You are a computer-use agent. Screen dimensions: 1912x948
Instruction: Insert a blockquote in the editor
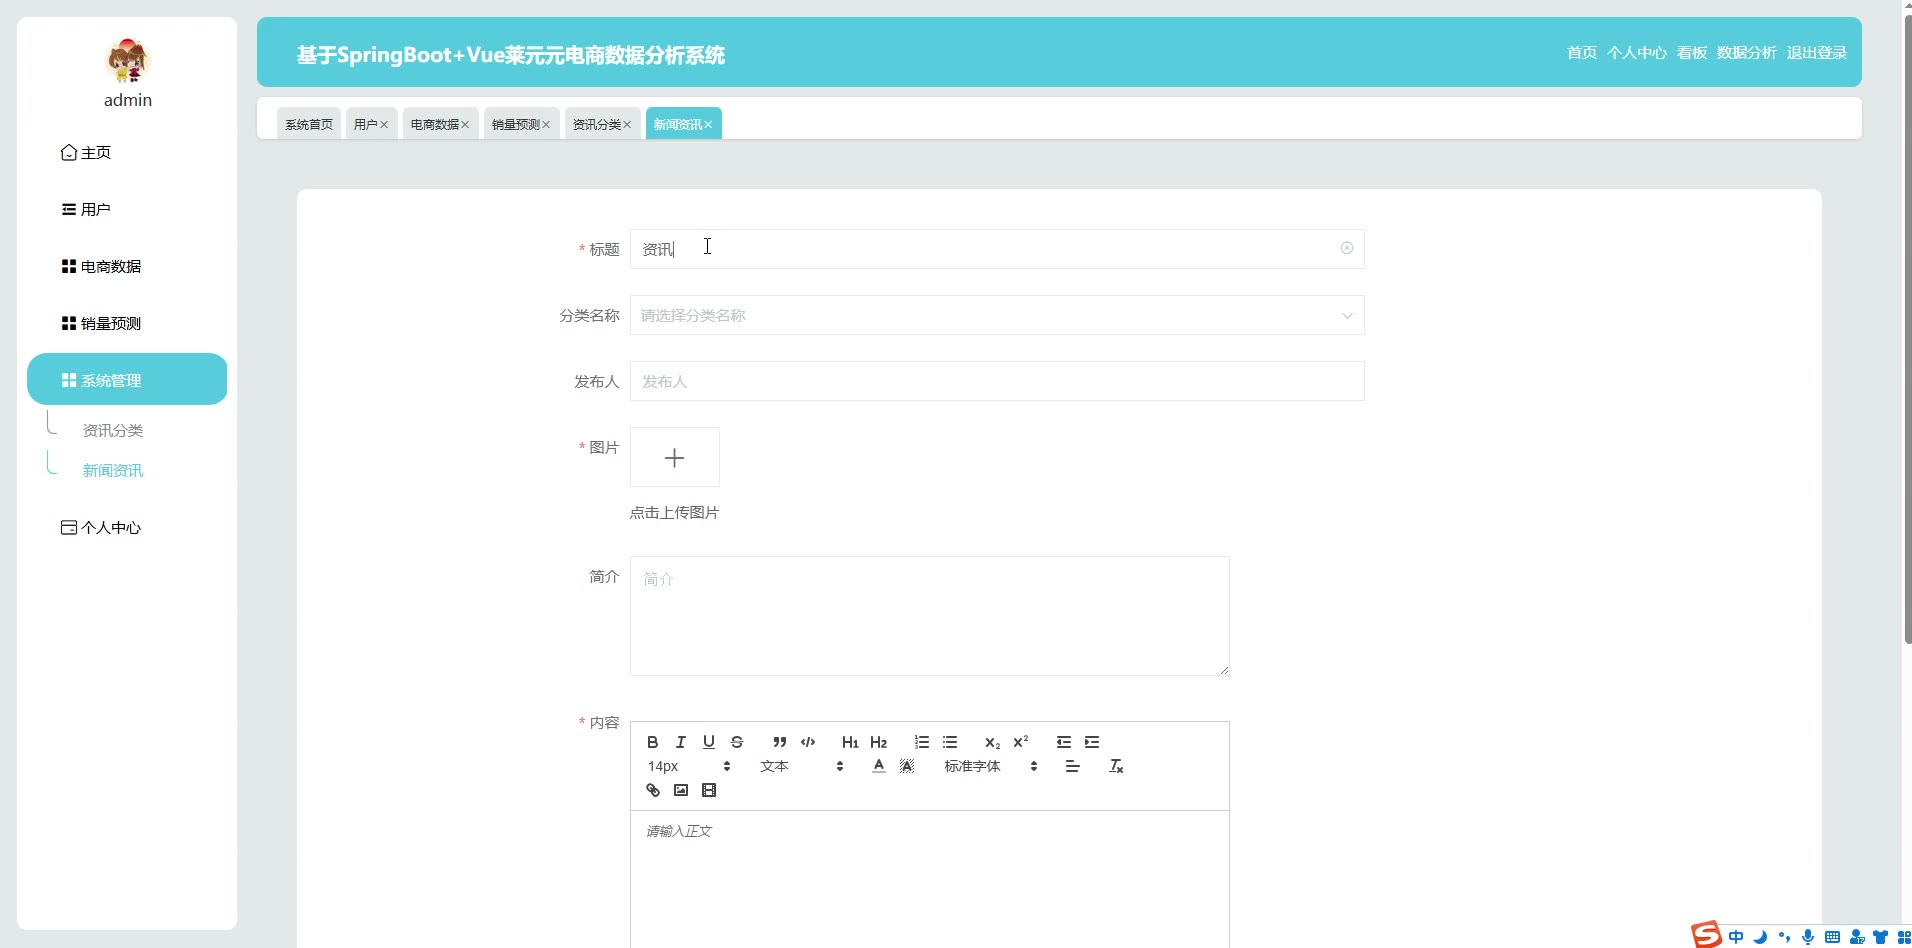(779, 742)
